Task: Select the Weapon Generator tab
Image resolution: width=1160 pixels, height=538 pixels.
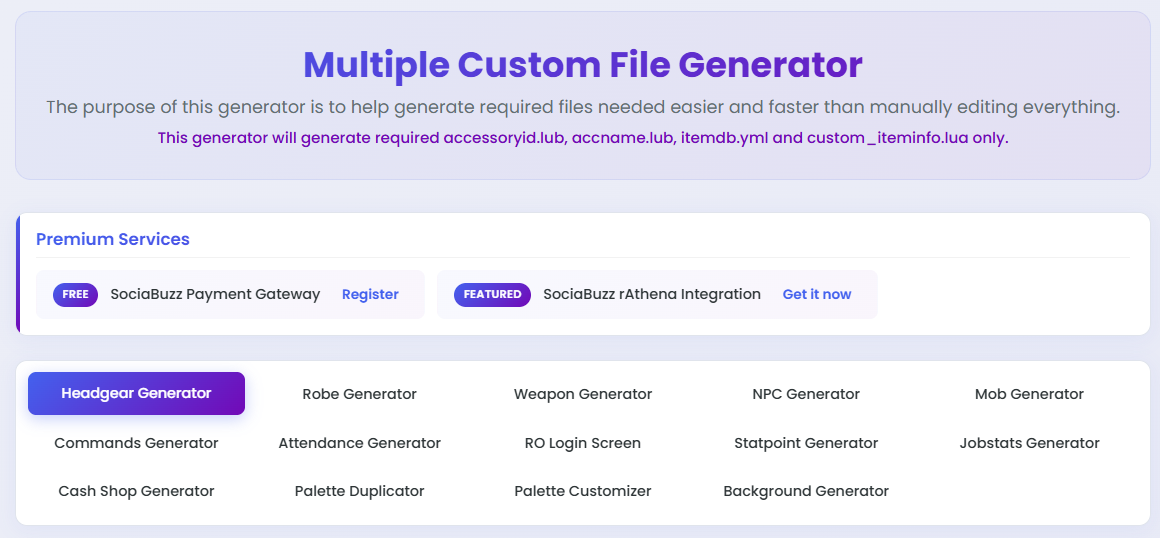Action: click(583, 394)
